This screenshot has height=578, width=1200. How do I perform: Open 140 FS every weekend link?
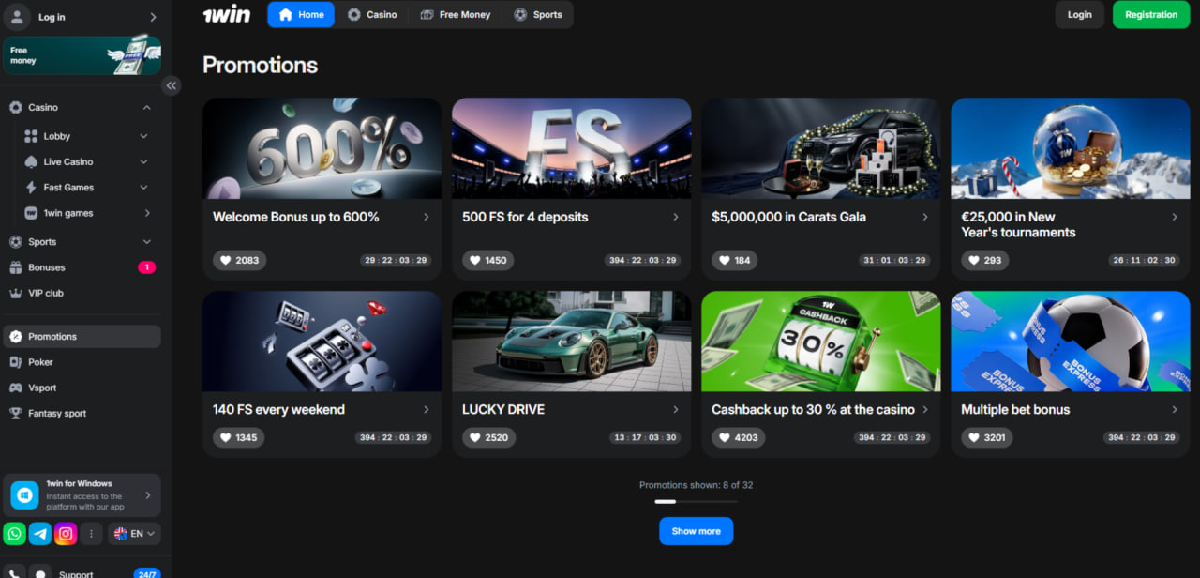point(279,410)
